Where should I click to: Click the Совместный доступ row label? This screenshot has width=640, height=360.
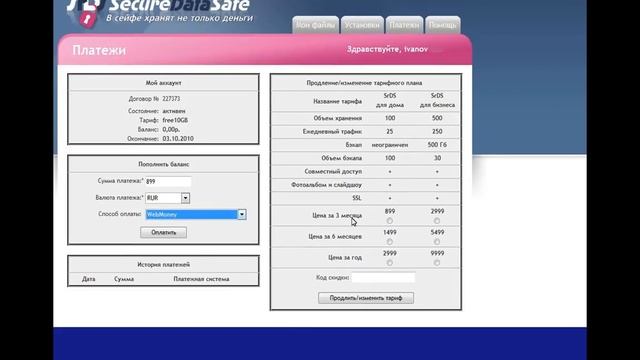[333, 171]
